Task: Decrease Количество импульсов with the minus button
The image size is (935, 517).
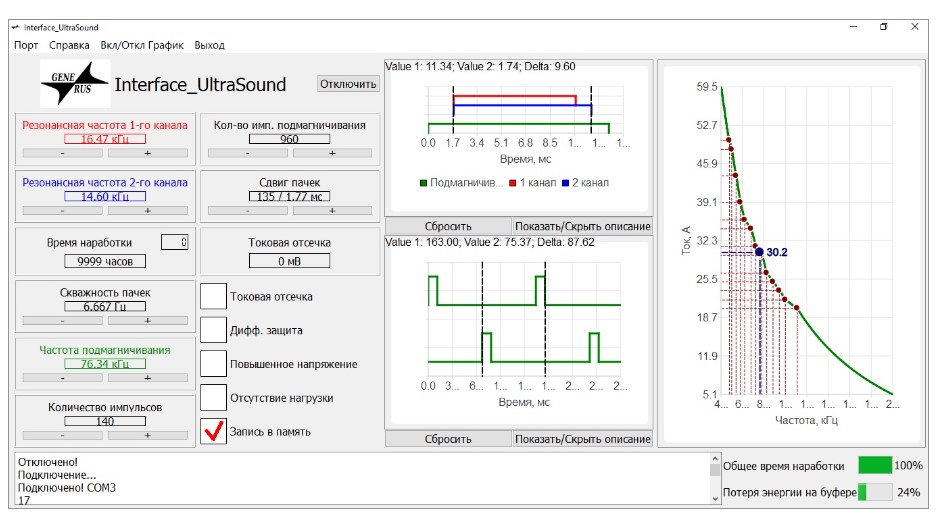Action: click(x=61, y=435)
